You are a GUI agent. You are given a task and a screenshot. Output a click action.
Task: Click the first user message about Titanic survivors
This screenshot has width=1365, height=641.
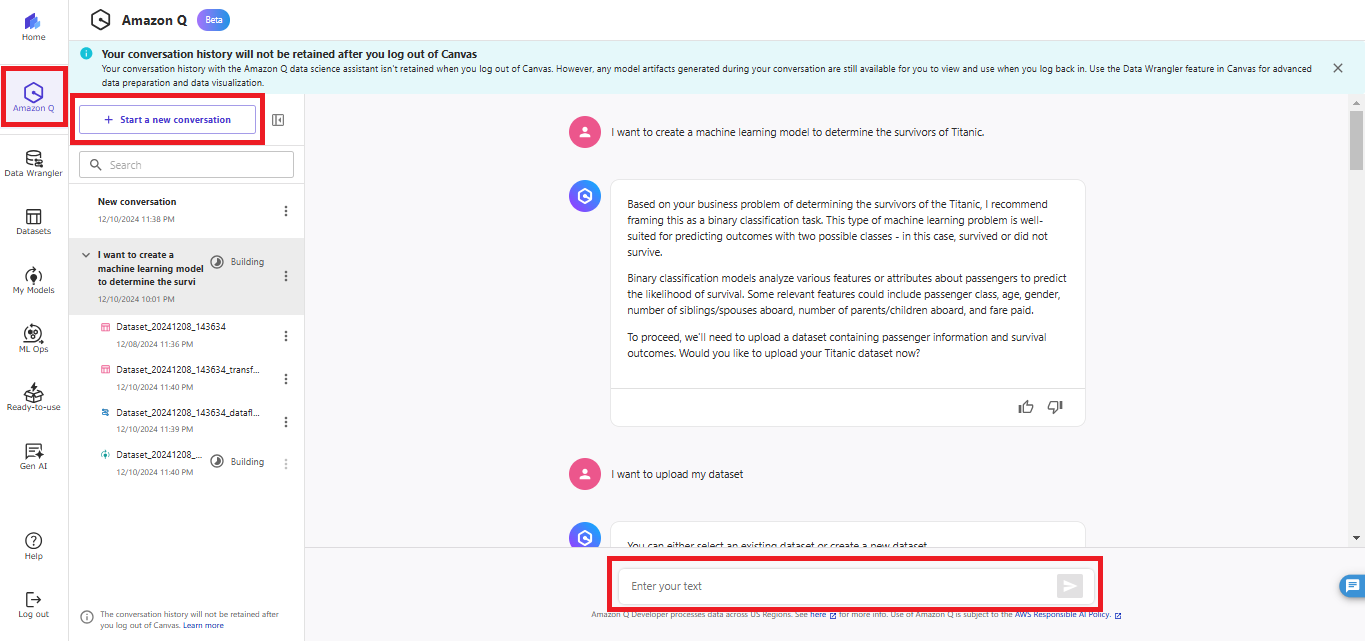(x=798, y=132)
